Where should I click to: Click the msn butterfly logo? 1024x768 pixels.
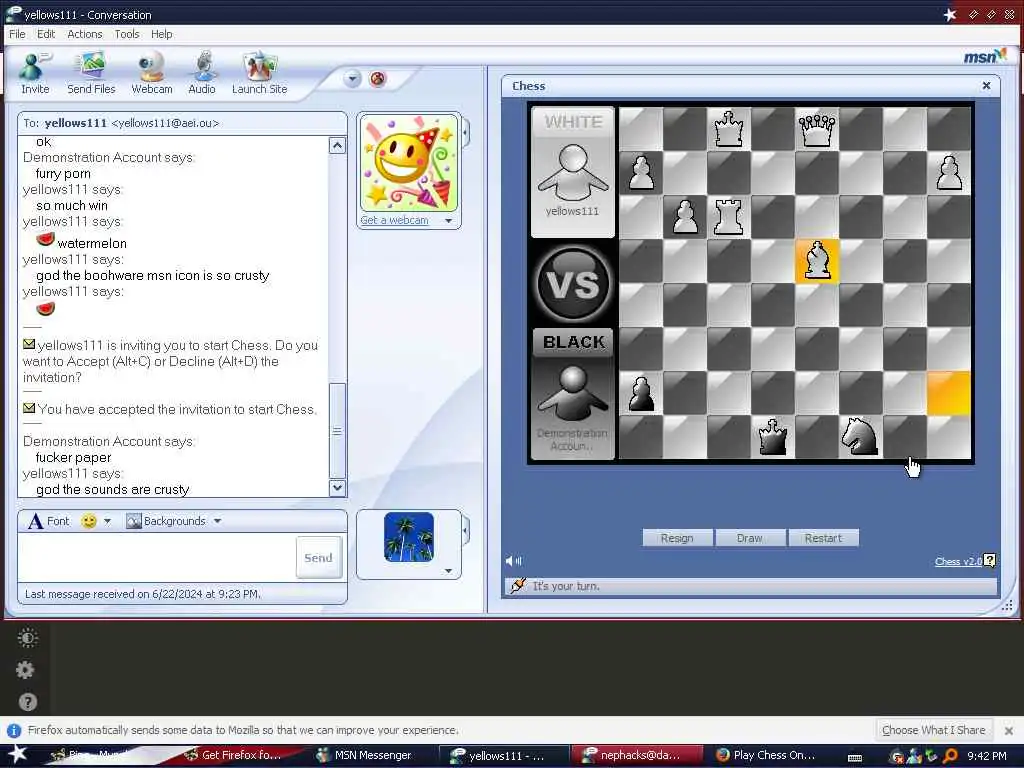coord(985,57)
